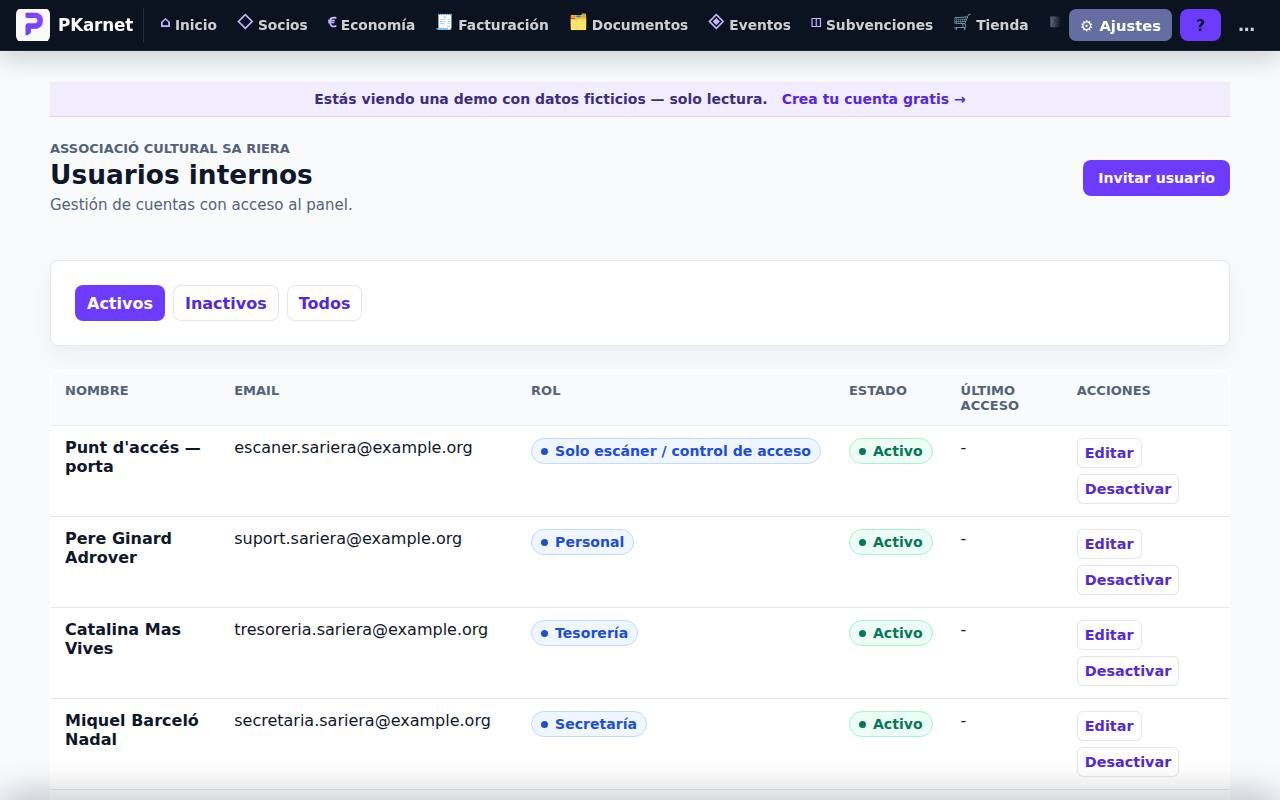Click email secretaria.sariera@example.org

[362, 721]
